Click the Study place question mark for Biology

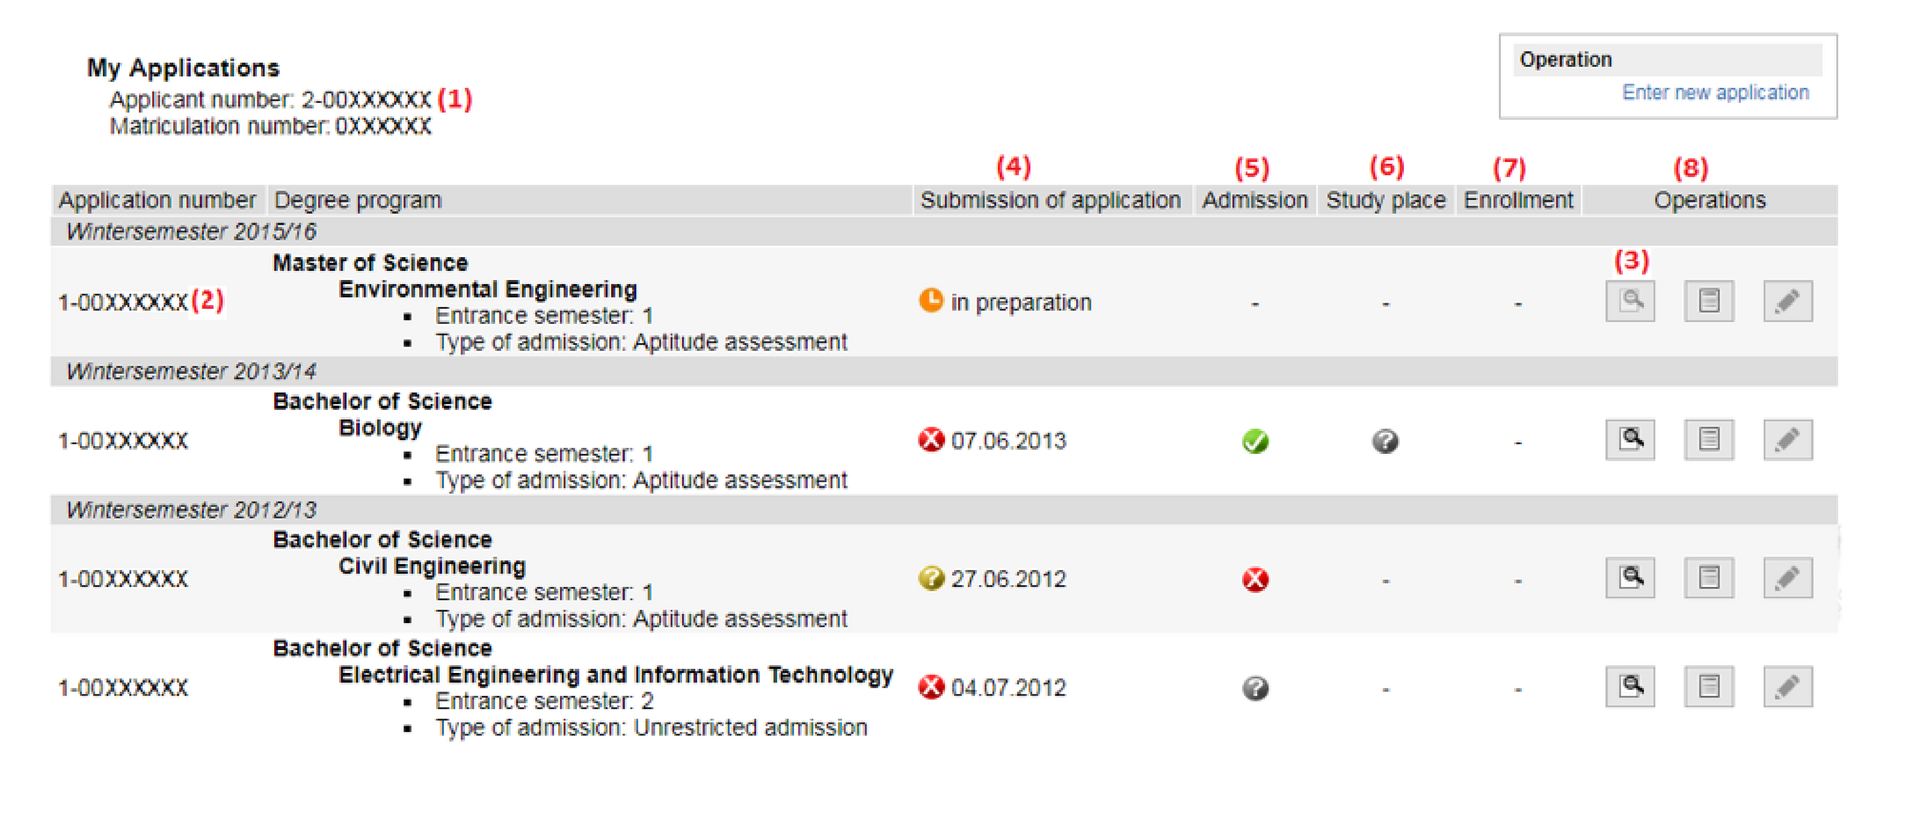coord(1385,441)
